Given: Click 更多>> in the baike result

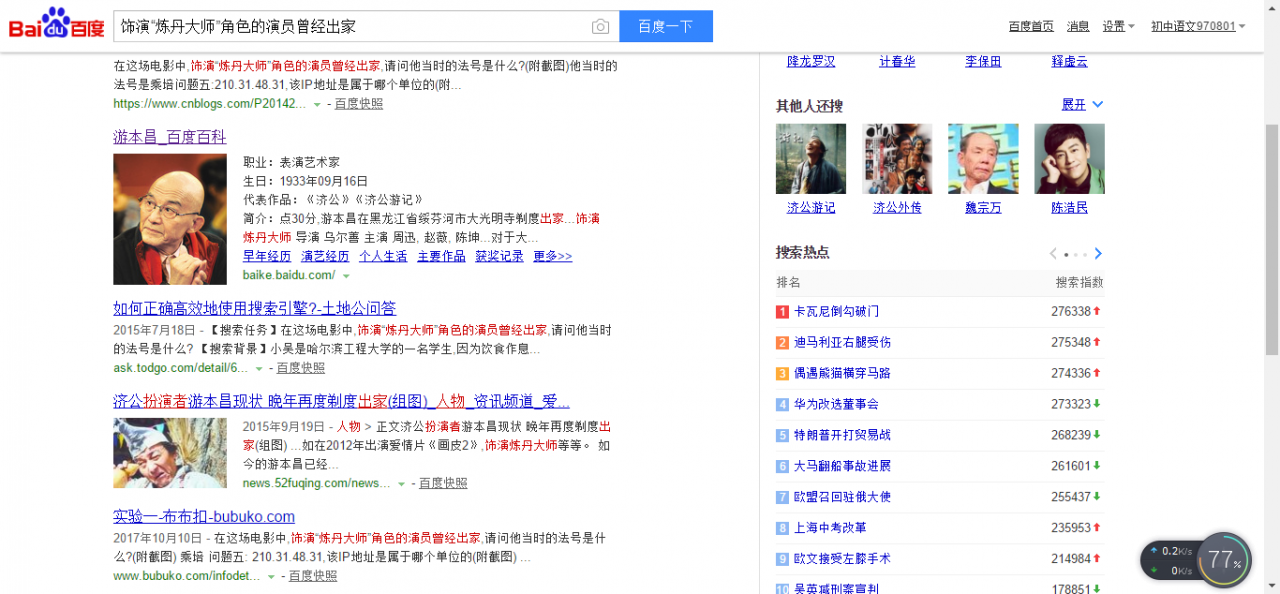Looking at the screenshot, I should pyautogui.click(x=553, y=256).
